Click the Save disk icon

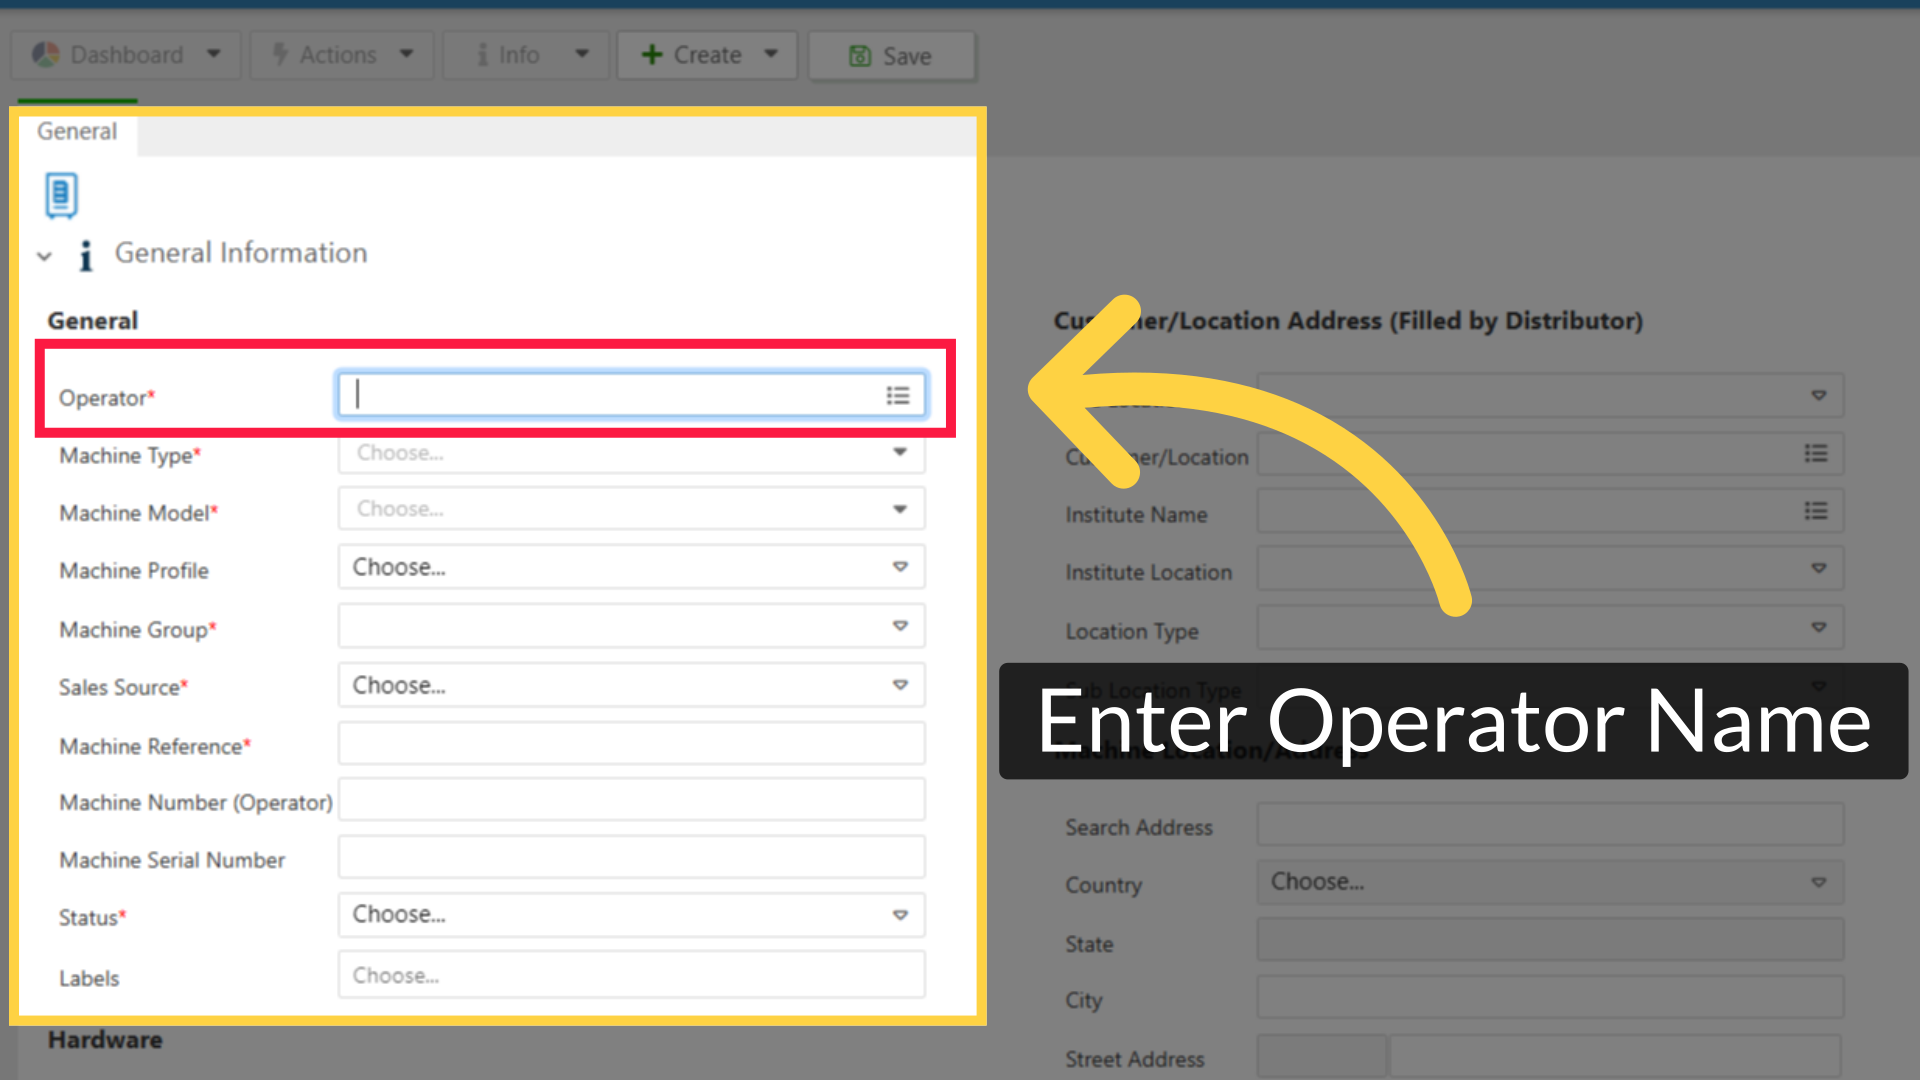click(859, 56)
